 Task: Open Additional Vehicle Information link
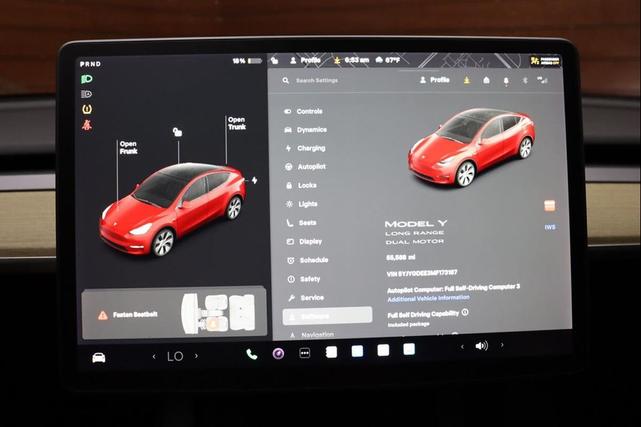(428, 298)
